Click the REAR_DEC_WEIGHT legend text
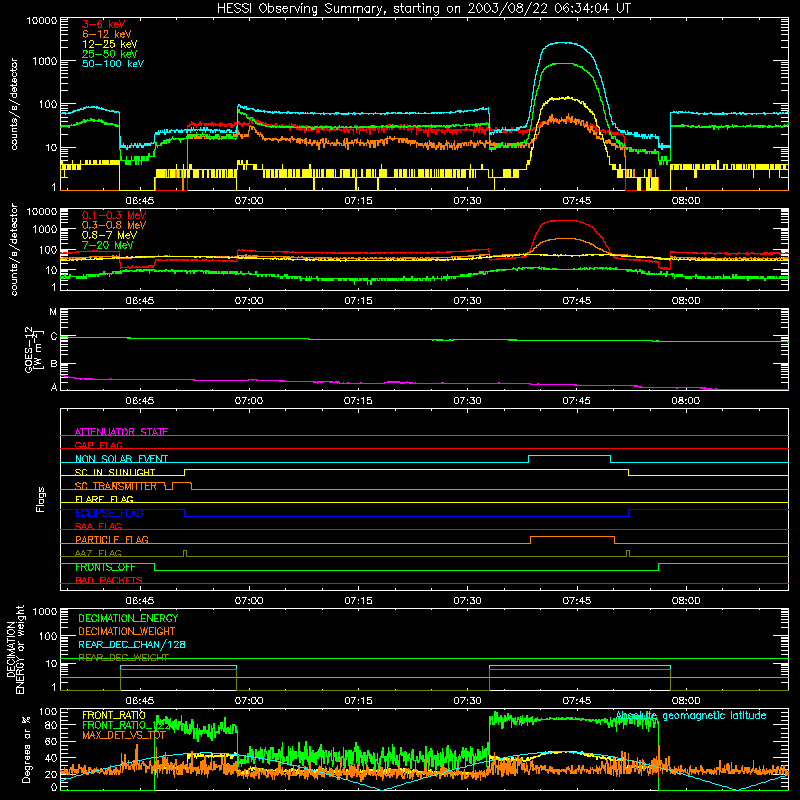The height and width of the screenshot is (800, 800). tap(123, 658)
